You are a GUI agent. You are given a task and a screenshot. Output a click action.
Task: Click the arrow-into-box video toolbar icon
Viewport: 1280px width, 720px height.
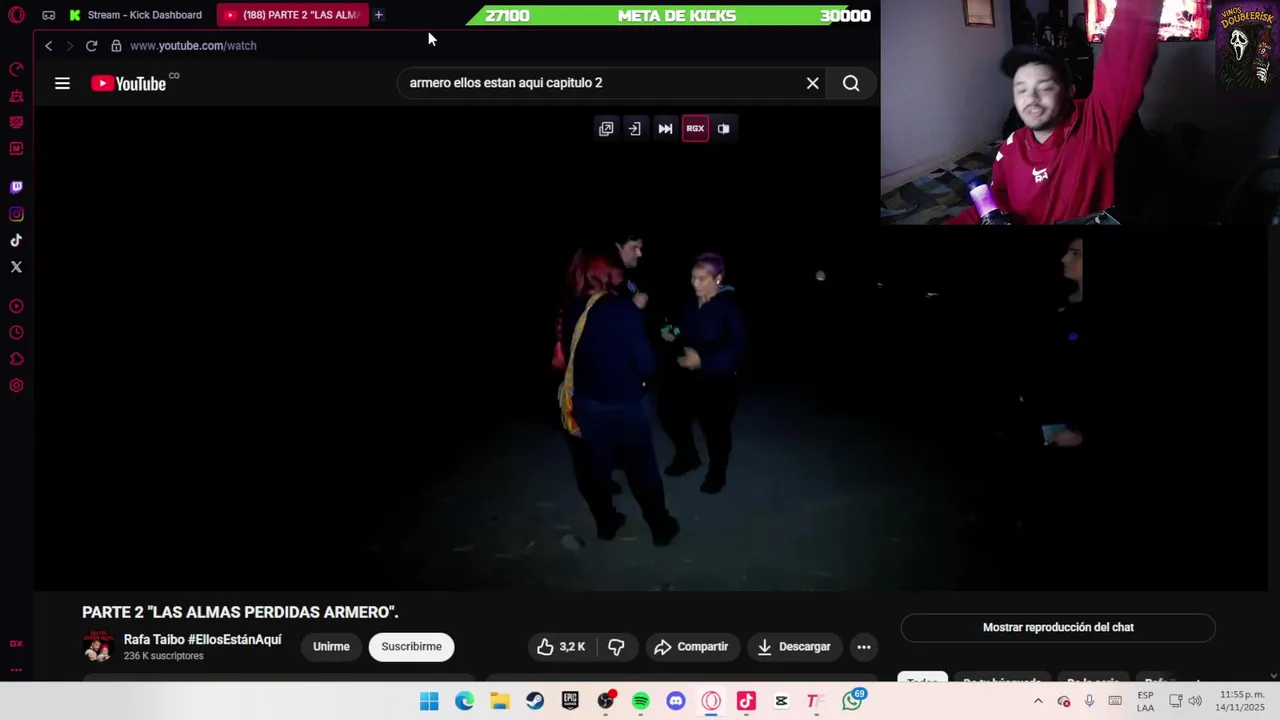634,129
